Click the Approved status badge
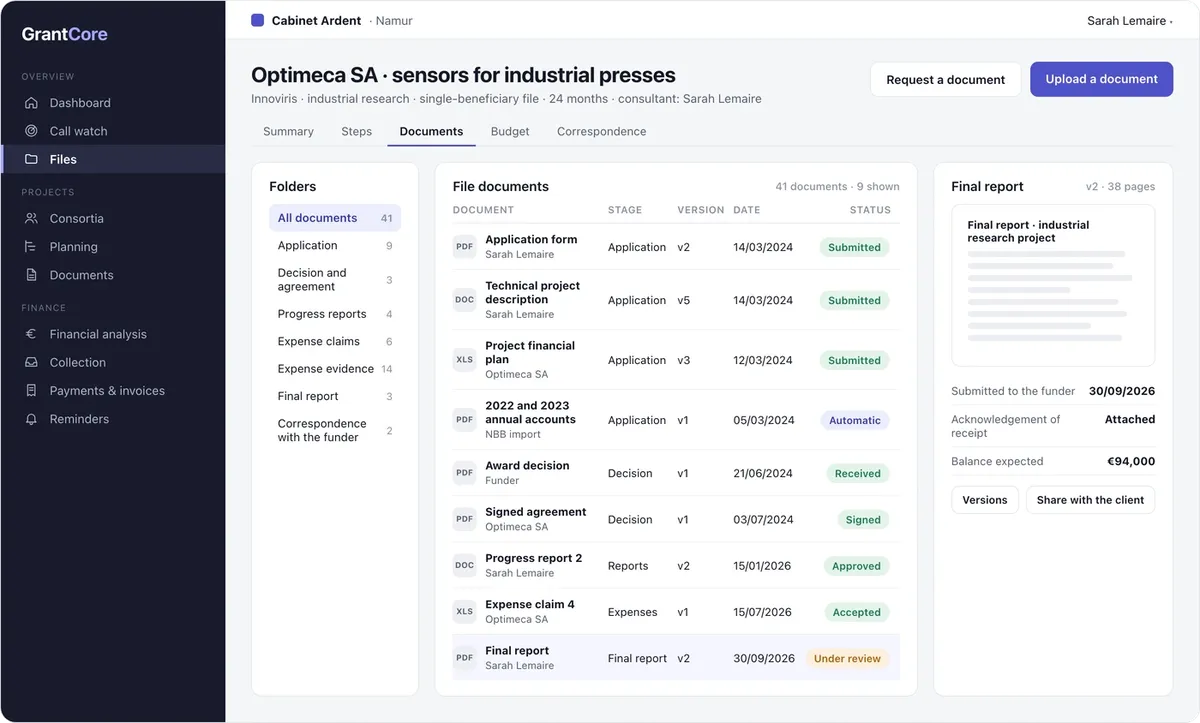1200x723 pixels. 857,566
